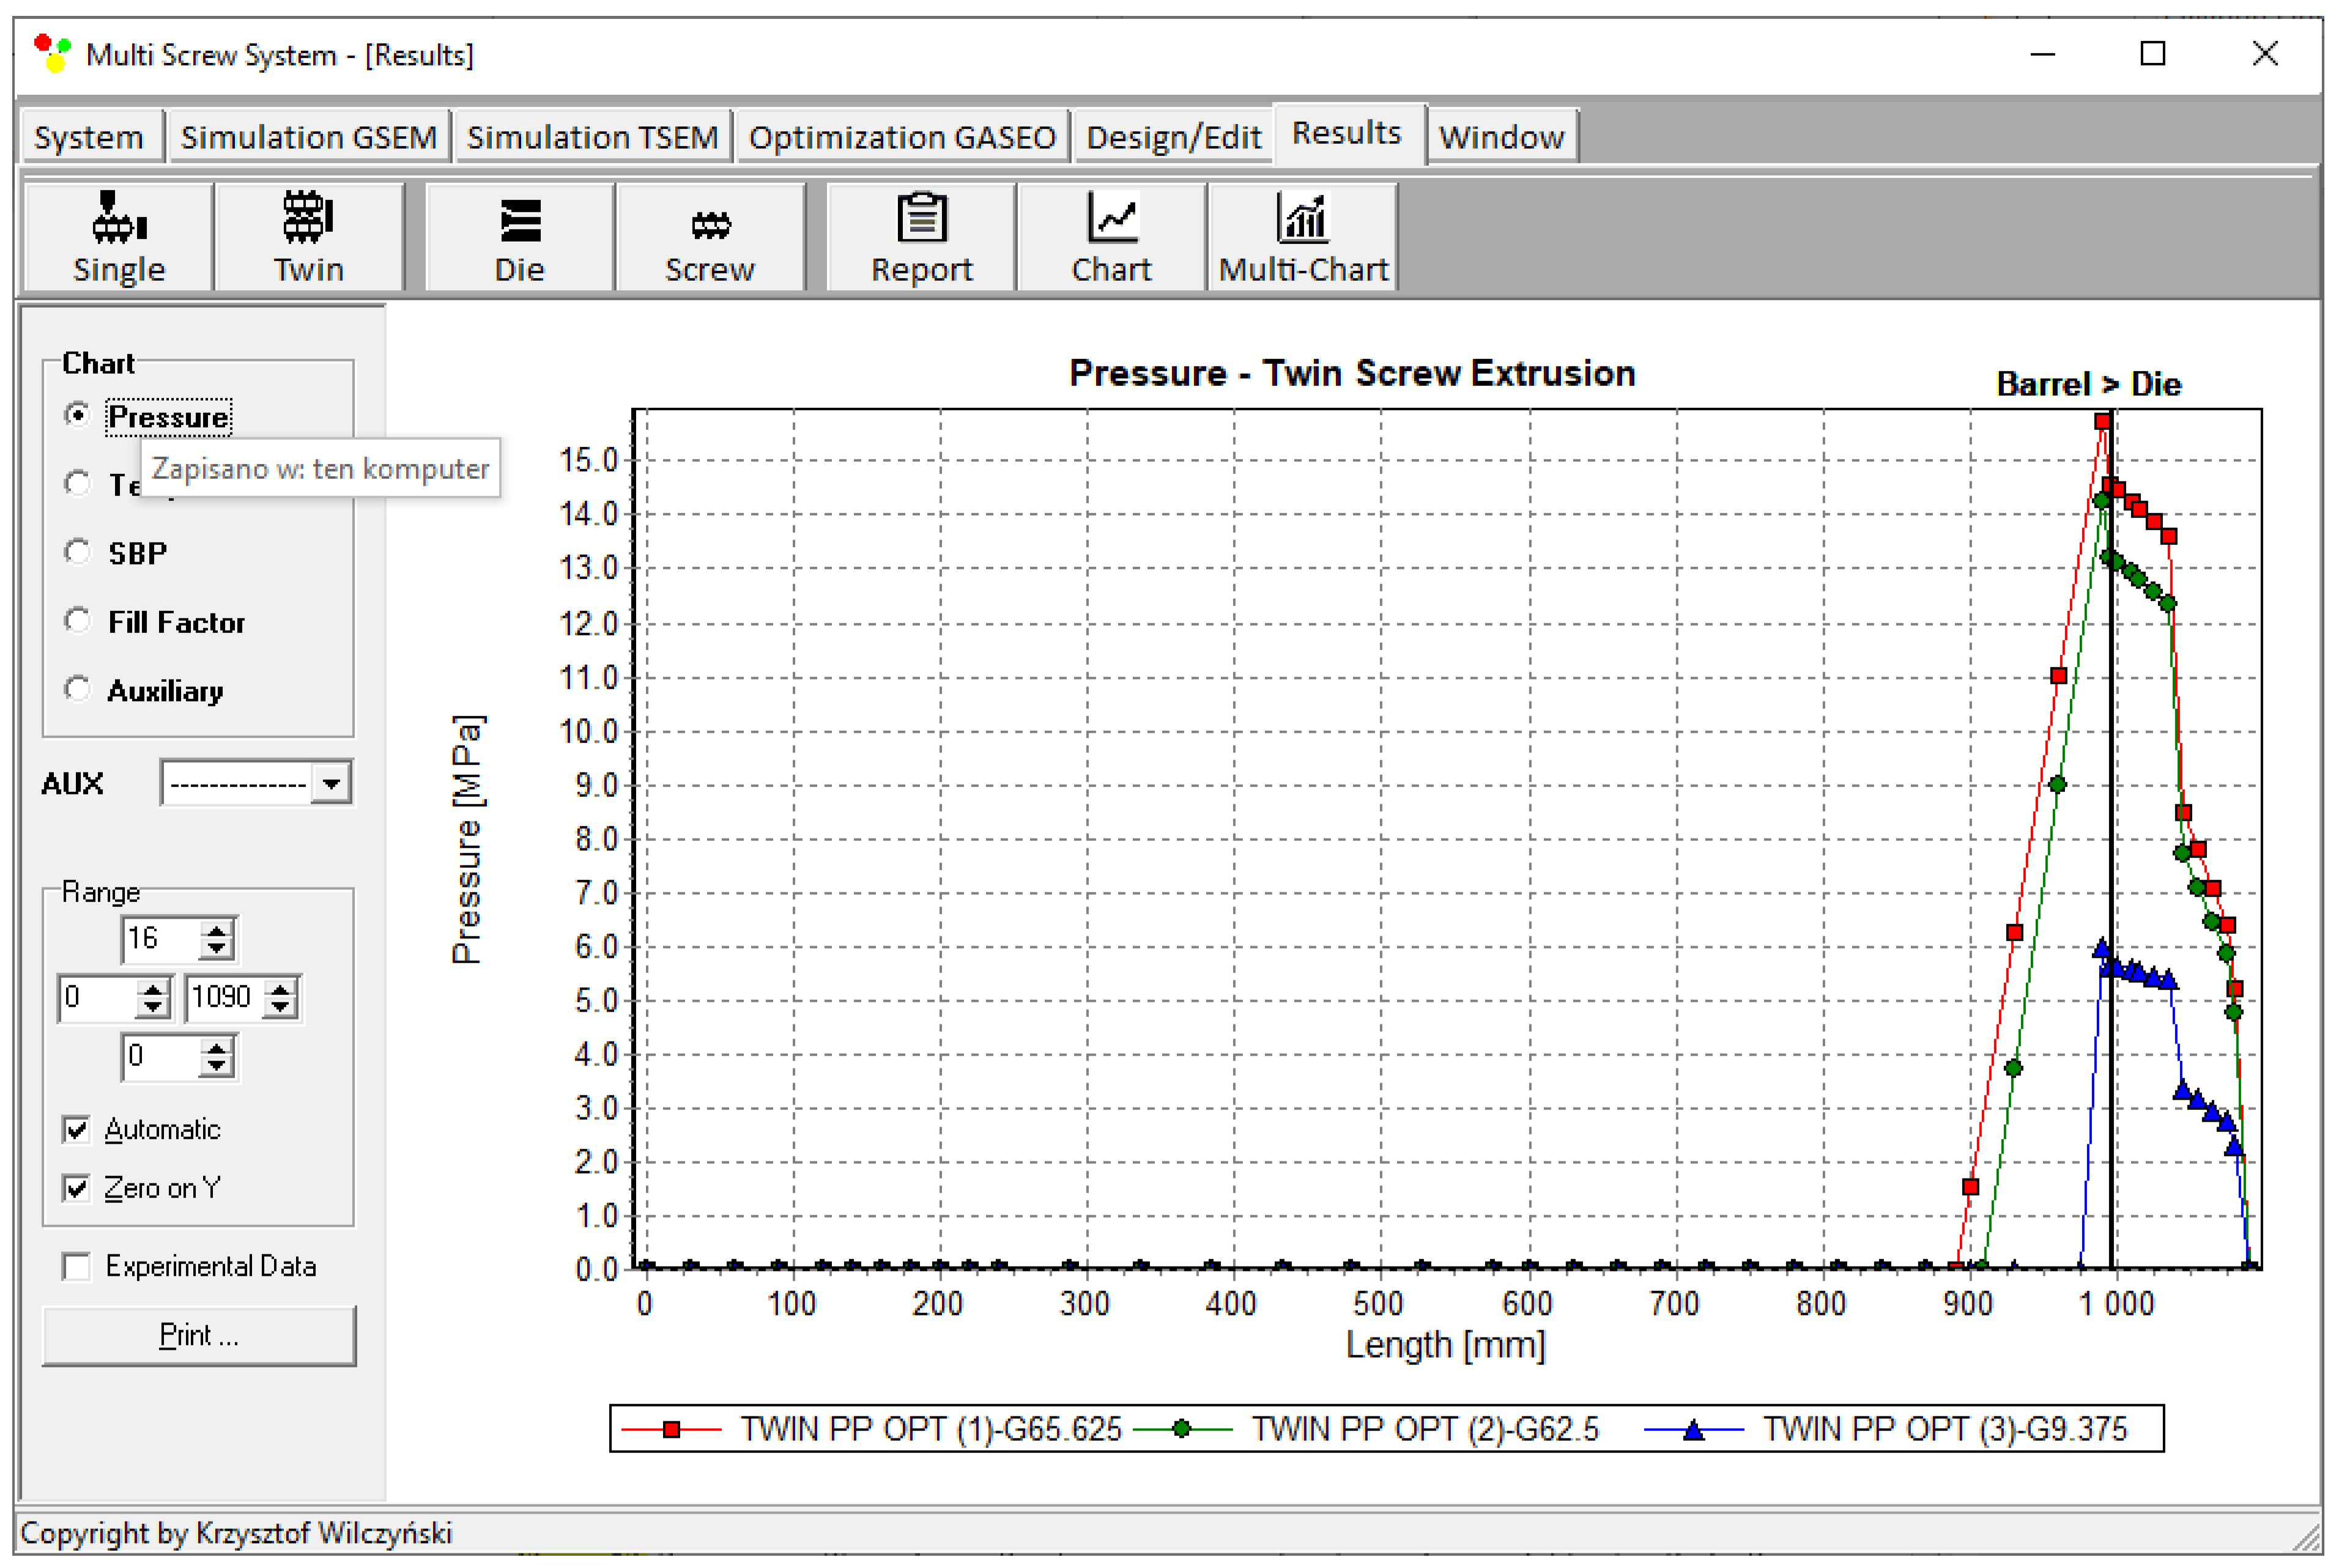The width and height of the screenshot is (2336, 1568).
Task: Increase the range minimum Y value
Action: pos(216,1047)
